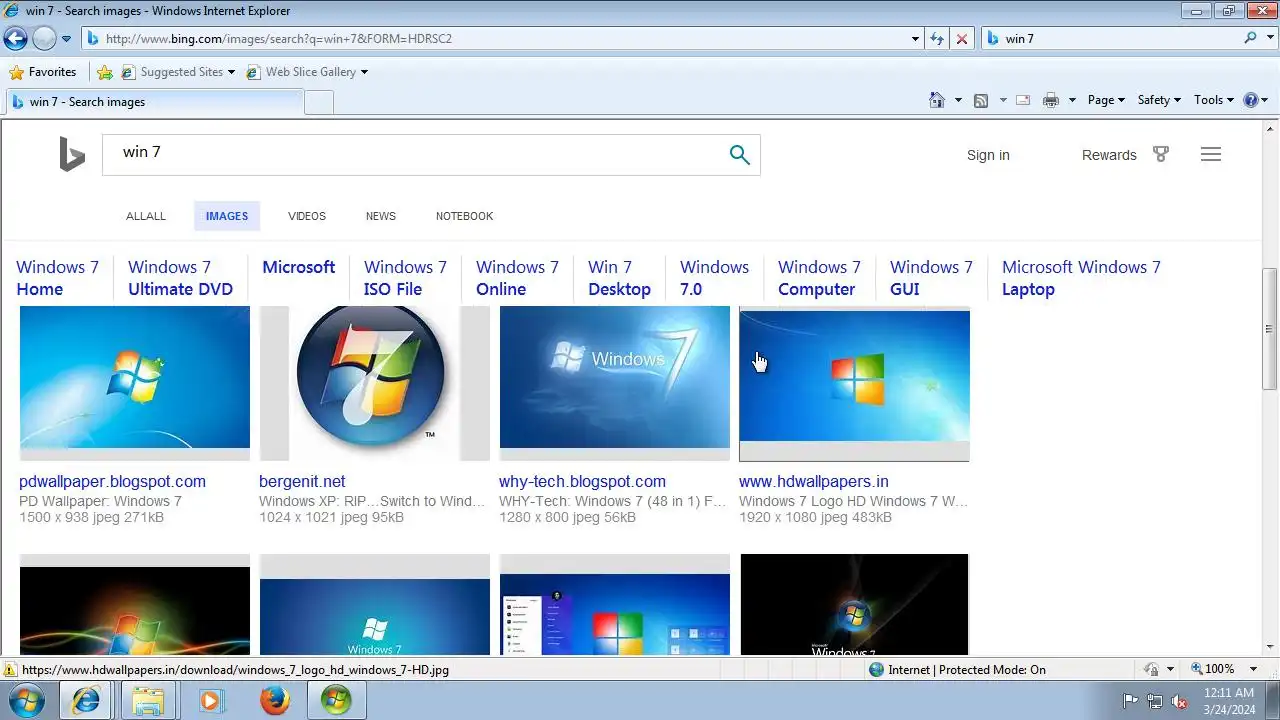
Task: Click Windows 7 Online suggestion
Action: tap(517, 278)
